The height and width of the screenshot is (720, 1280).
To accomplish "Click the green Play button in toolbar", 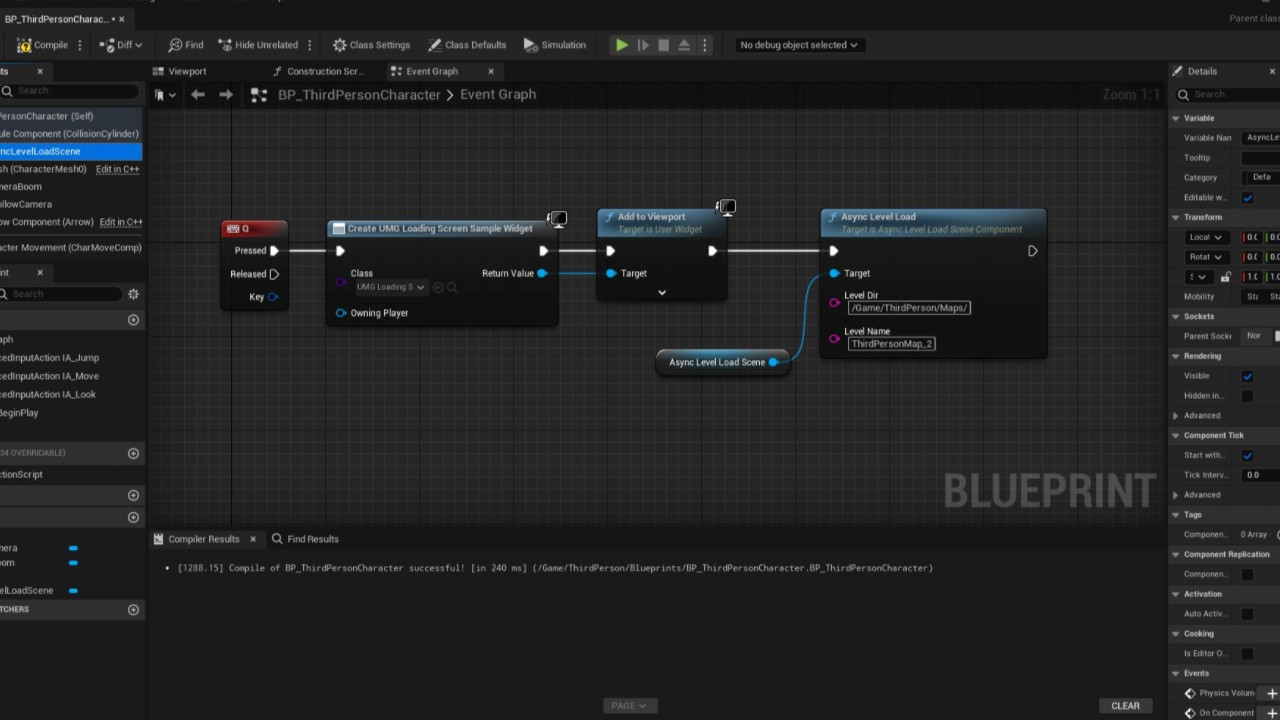I will click(x=621, y=45).
